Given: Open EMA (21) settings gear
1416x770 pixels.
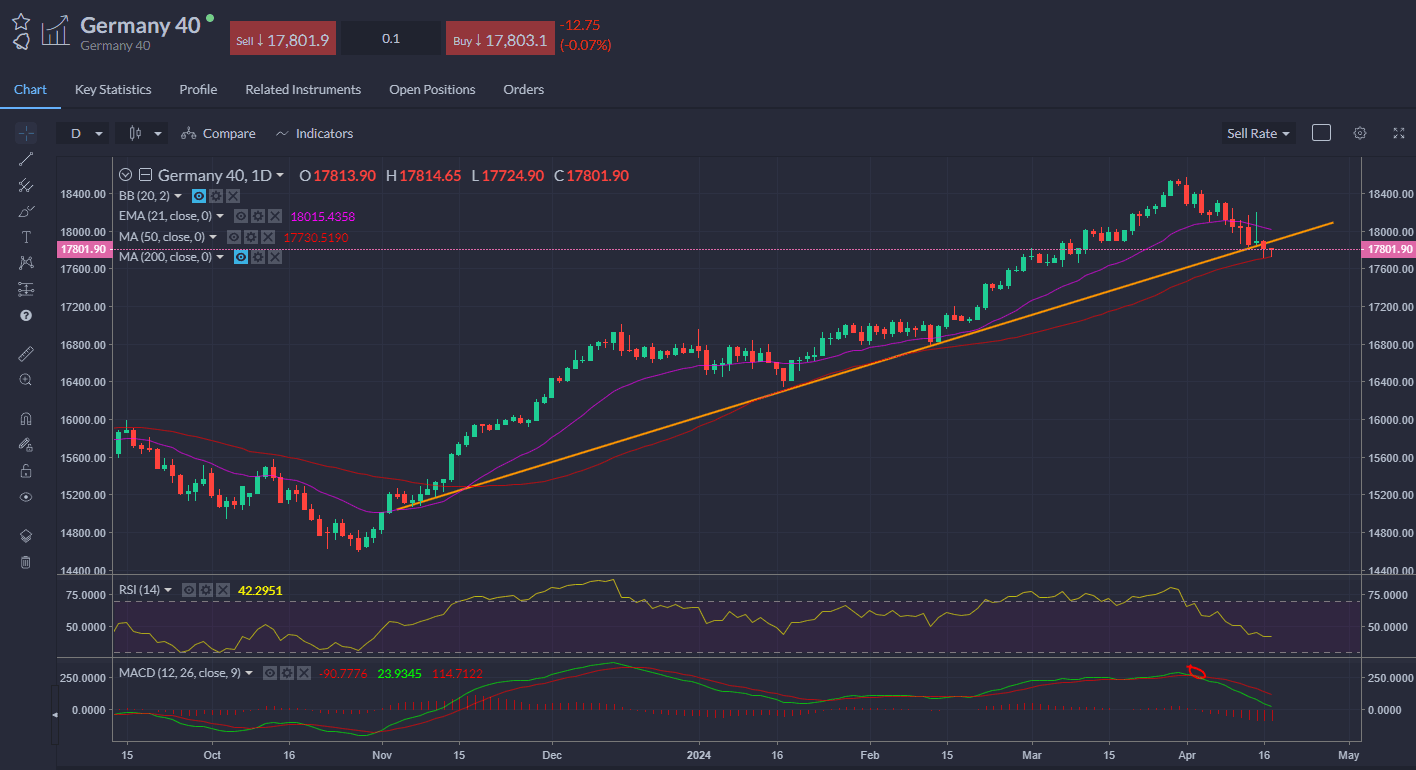Looking at the screenshot, I should 257,216.
